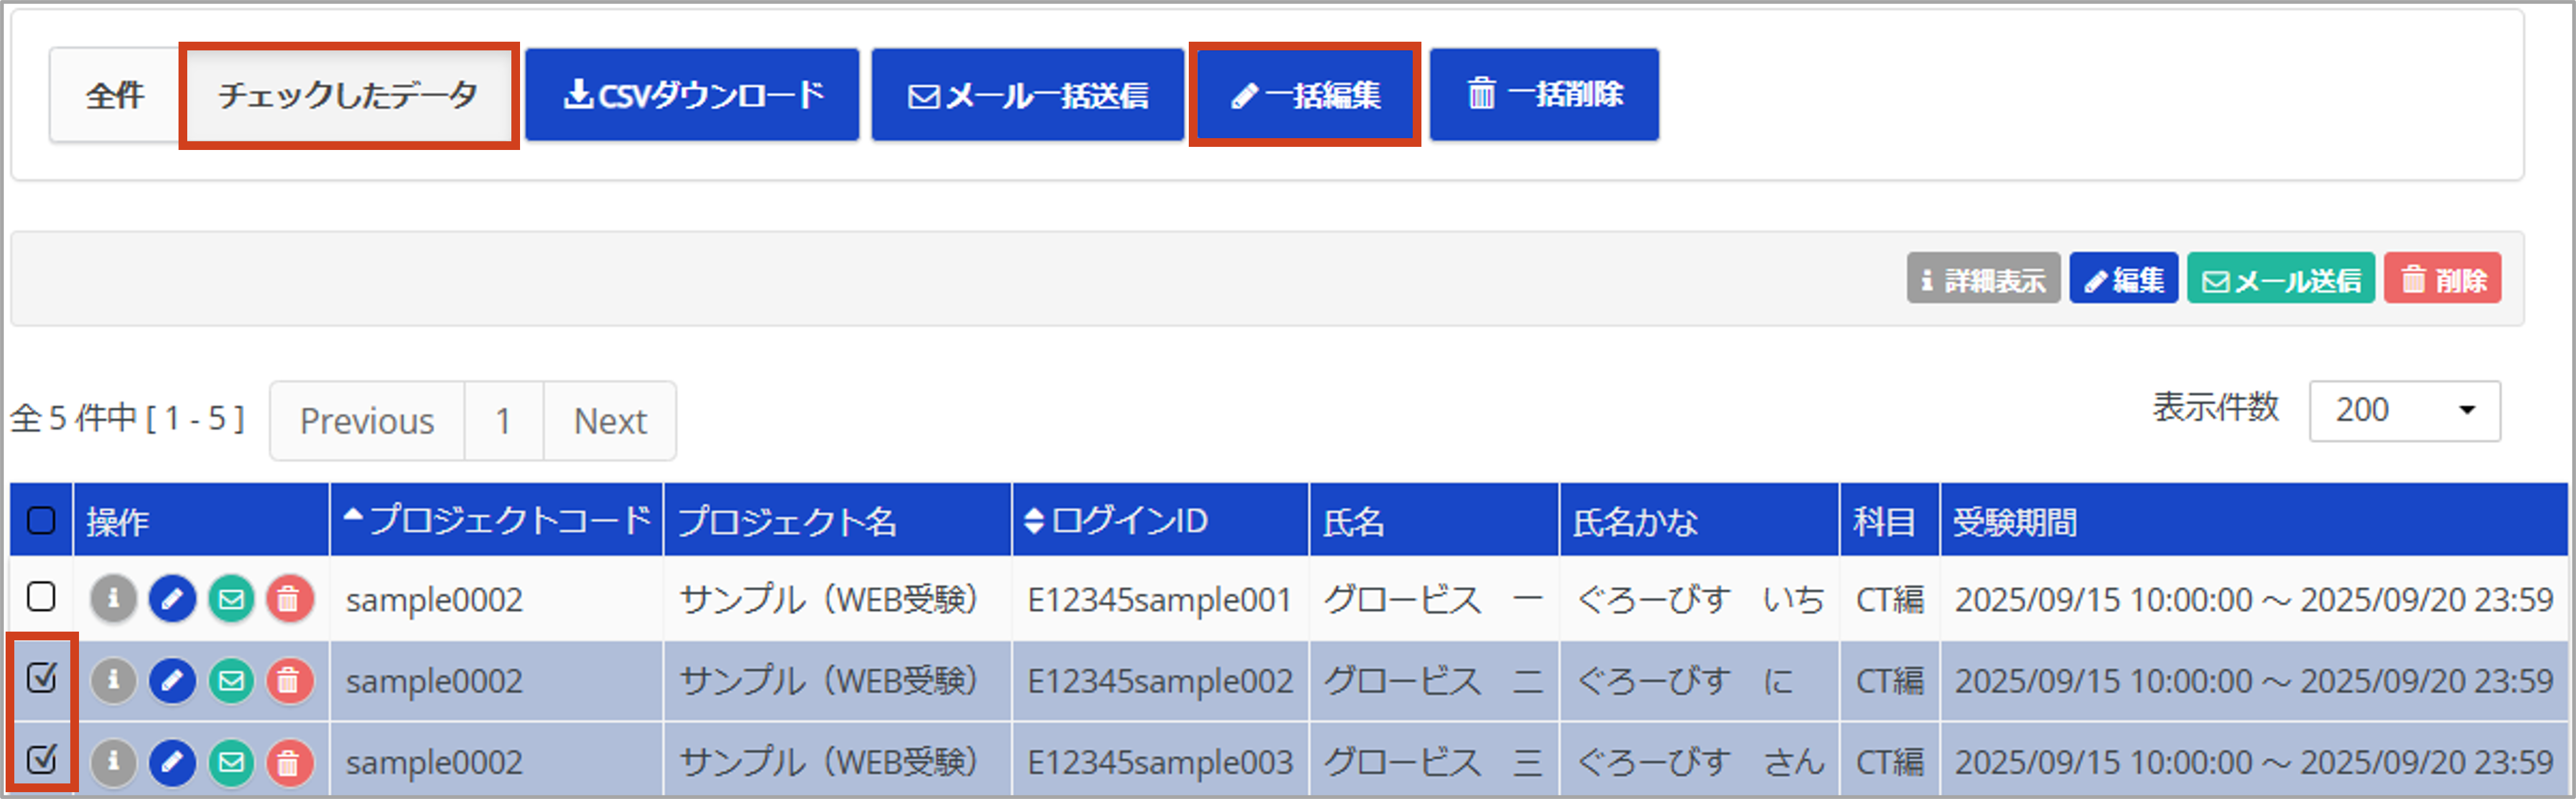Click name cell グロービス 三
2576x799 pixels.
pyautogui.click(x=1433, y=762)
